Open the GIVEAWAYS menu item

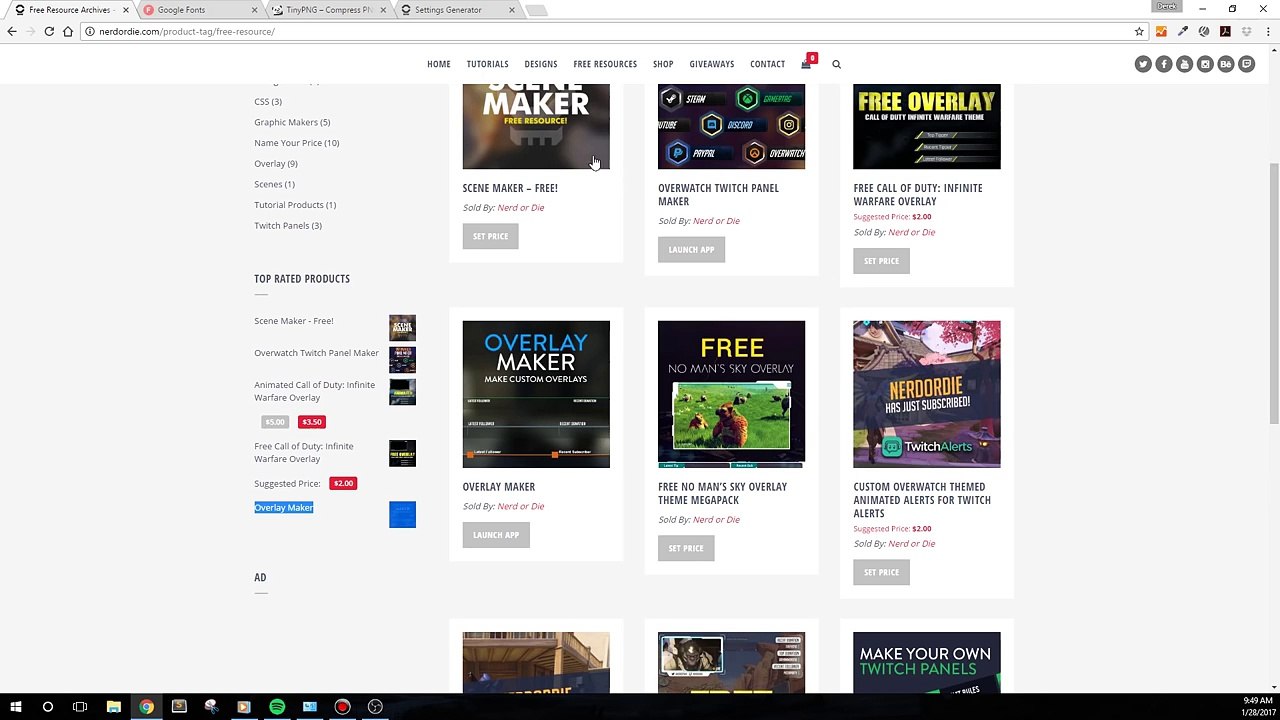coord(712,64)
